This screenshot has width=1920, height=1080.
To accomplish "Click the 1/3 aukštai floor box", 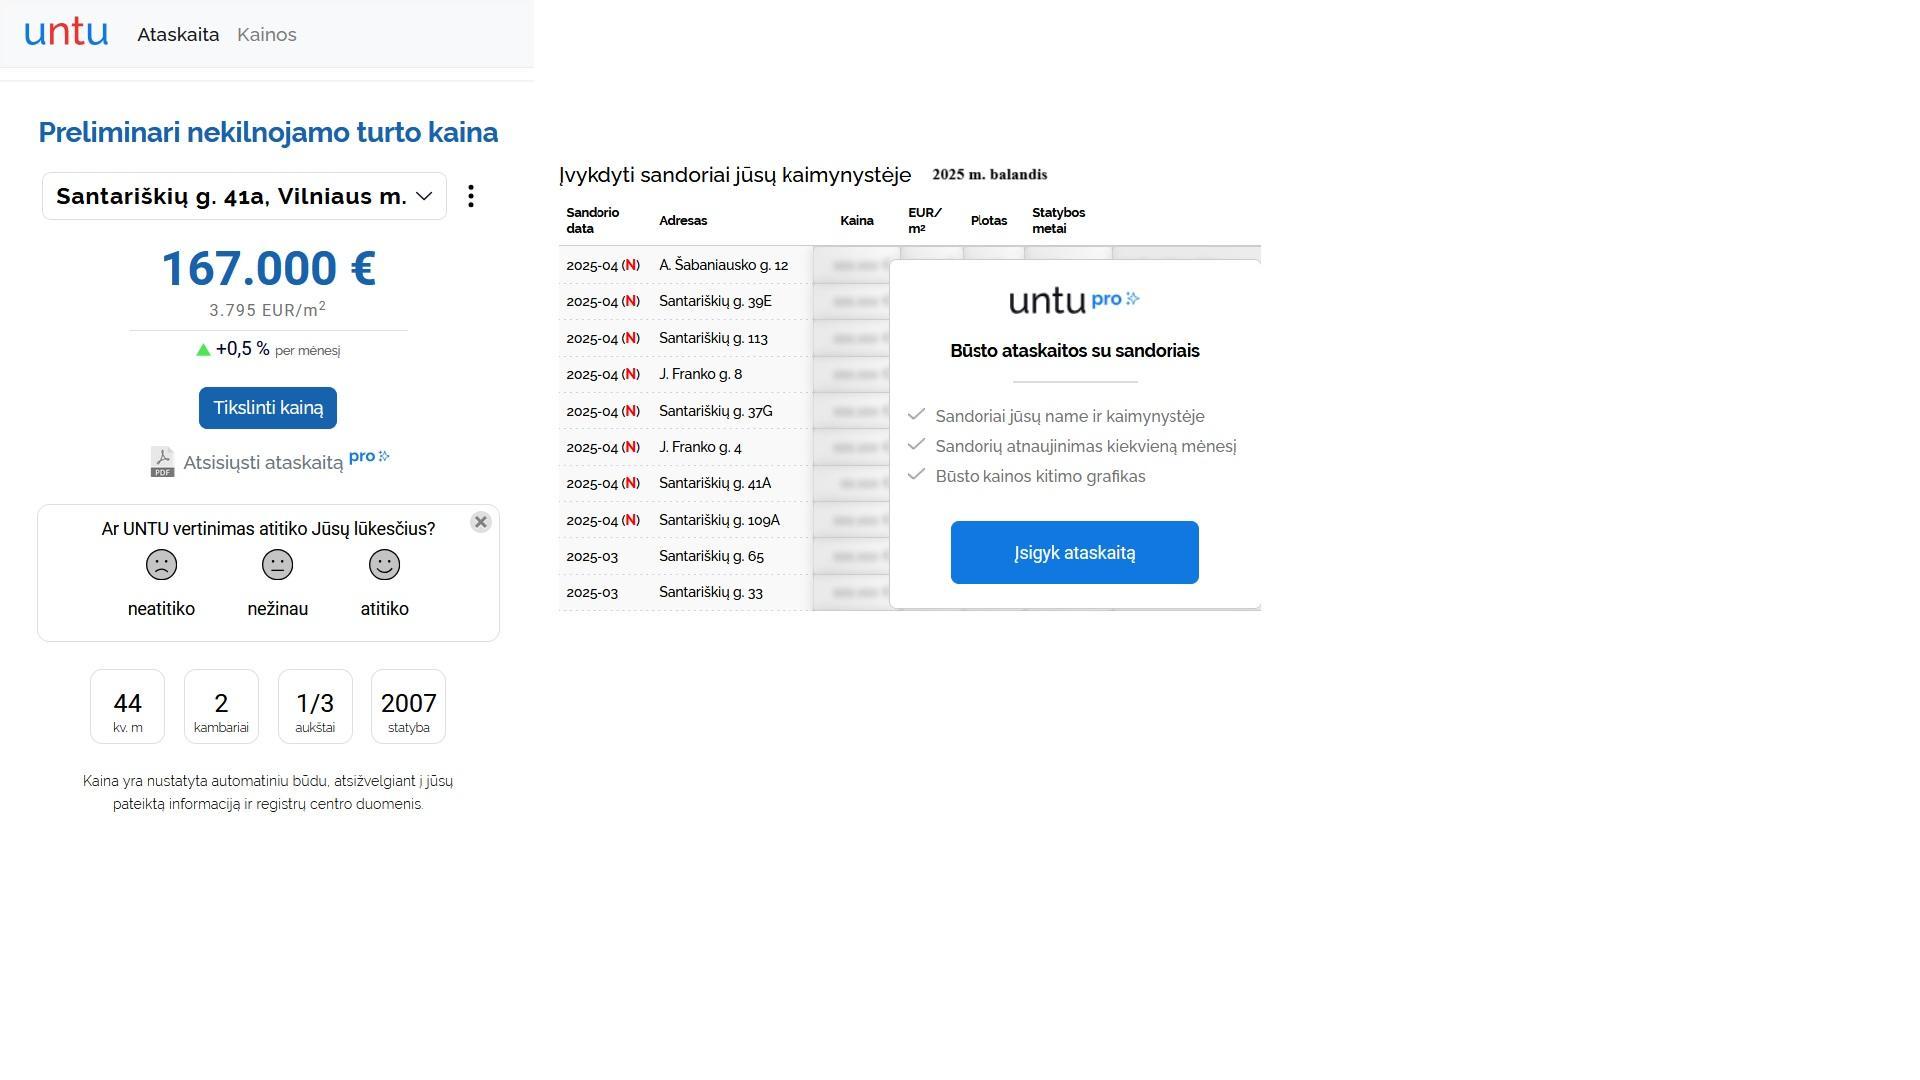I will [x=315, y=707].
